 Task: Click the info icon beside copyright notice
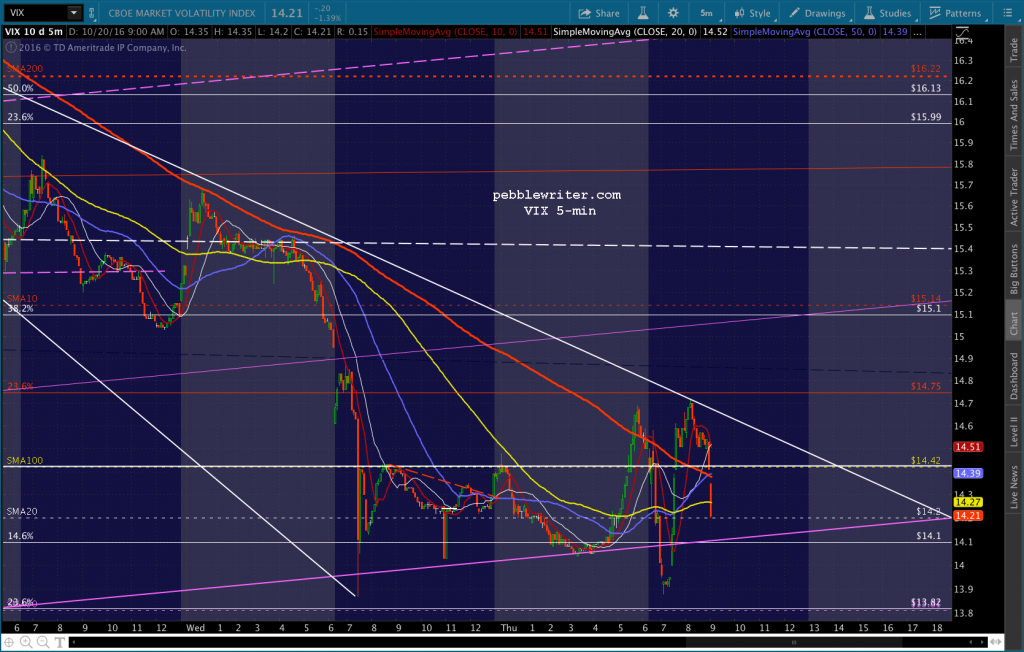[x=10, y=47]
